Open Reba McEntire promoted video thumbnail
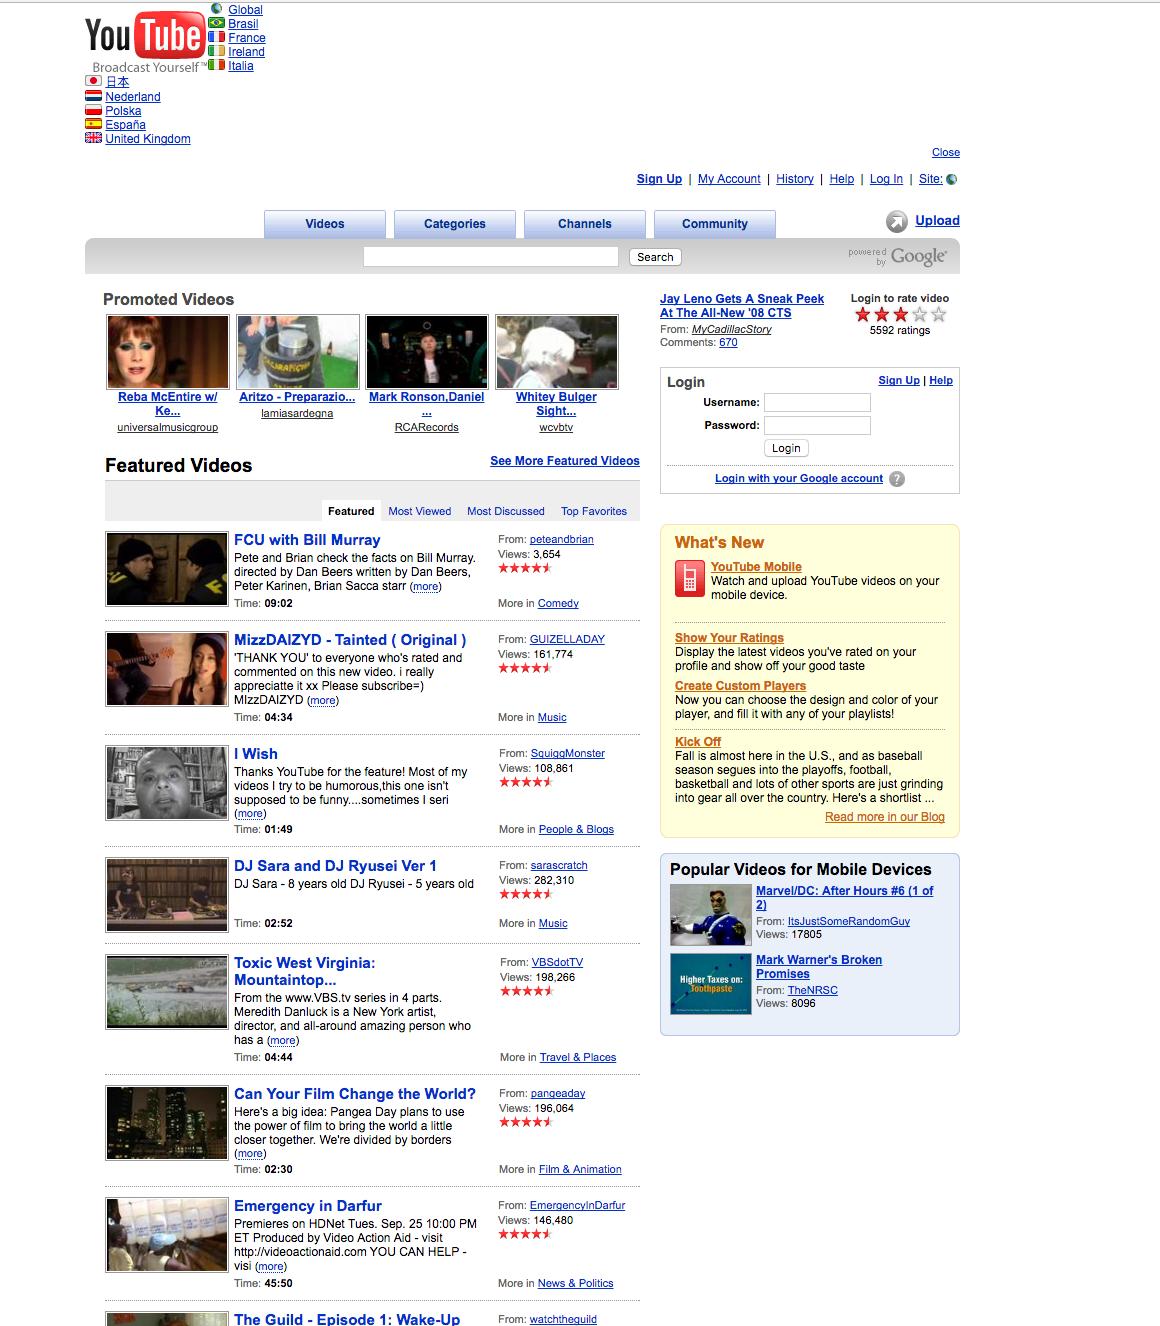 tap(168, 352)
